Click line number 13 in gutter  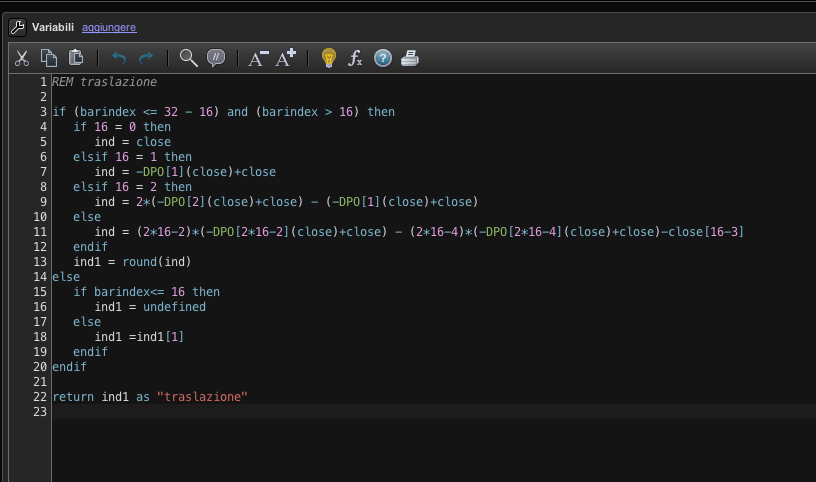click(41, 262)
